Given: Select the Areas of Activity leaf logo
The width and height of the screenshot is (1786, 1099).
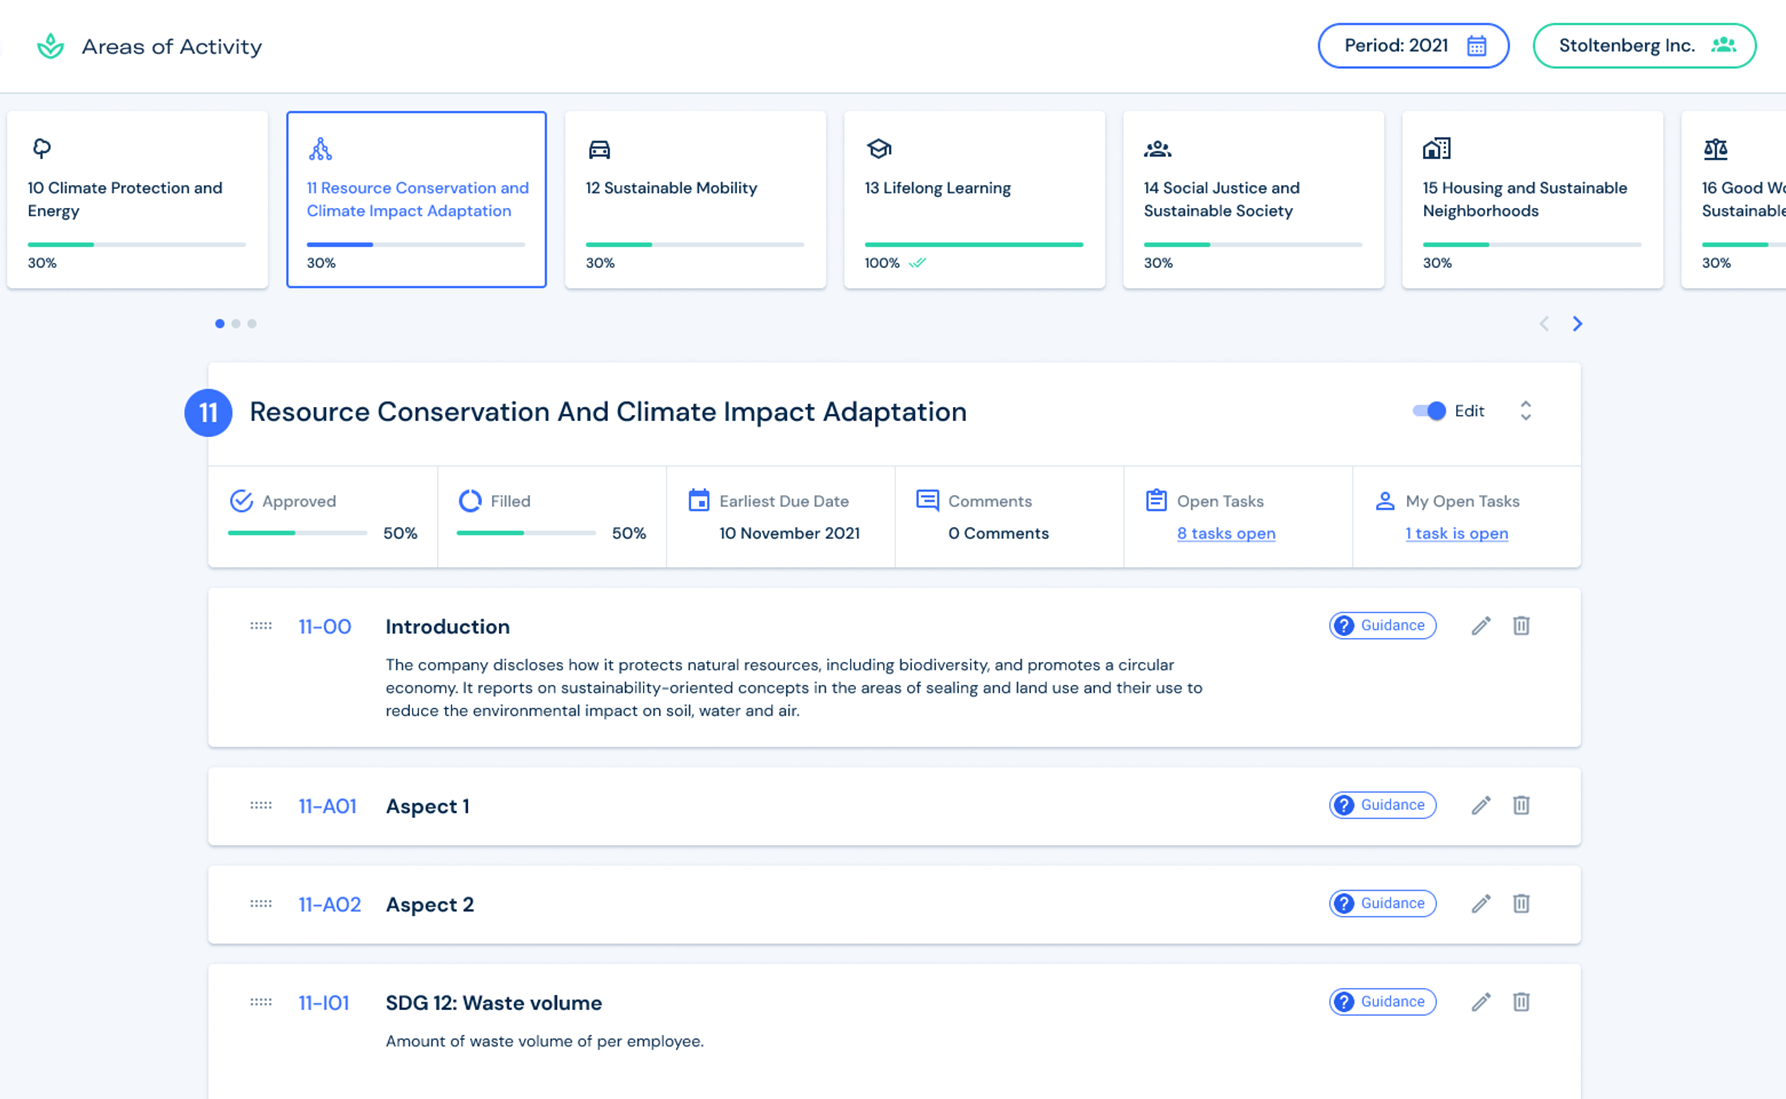Looking at the screenshot, I should pos(49,45).
